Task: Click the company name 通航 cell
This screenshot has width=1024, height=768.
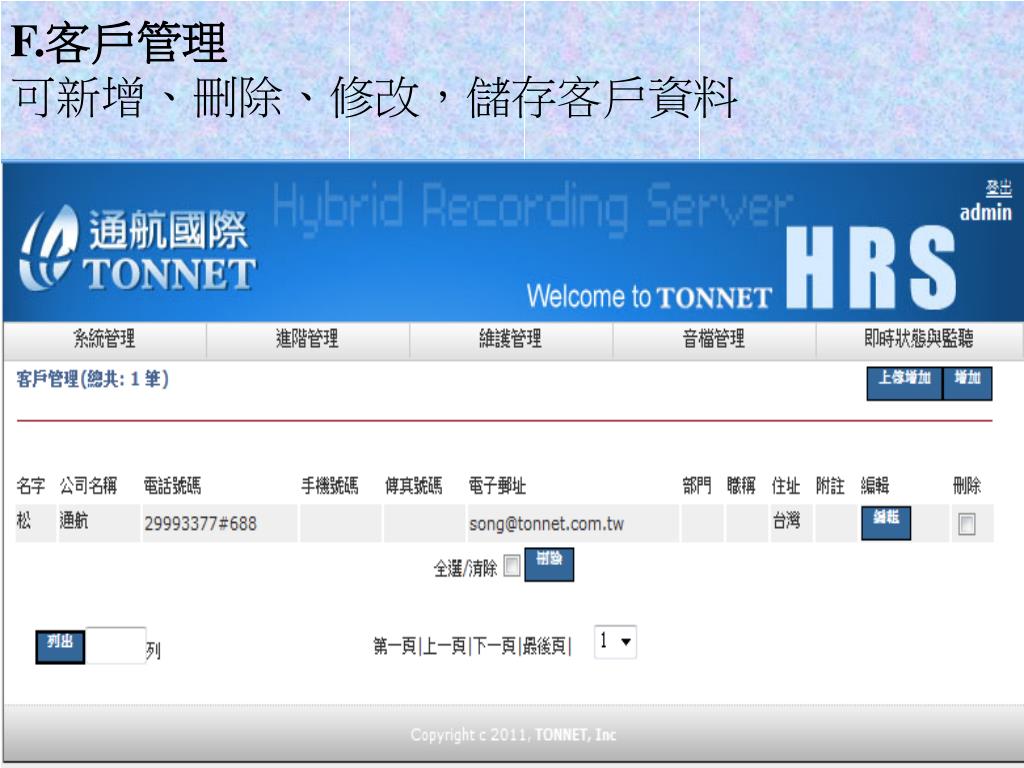Action: pos(99,524)
